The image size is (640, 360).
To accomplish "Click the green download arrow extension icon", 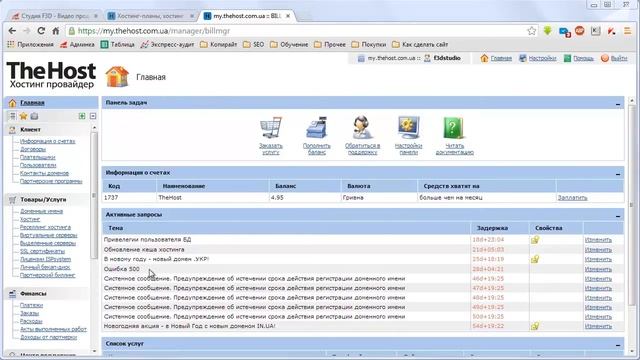I will point(547,31).
